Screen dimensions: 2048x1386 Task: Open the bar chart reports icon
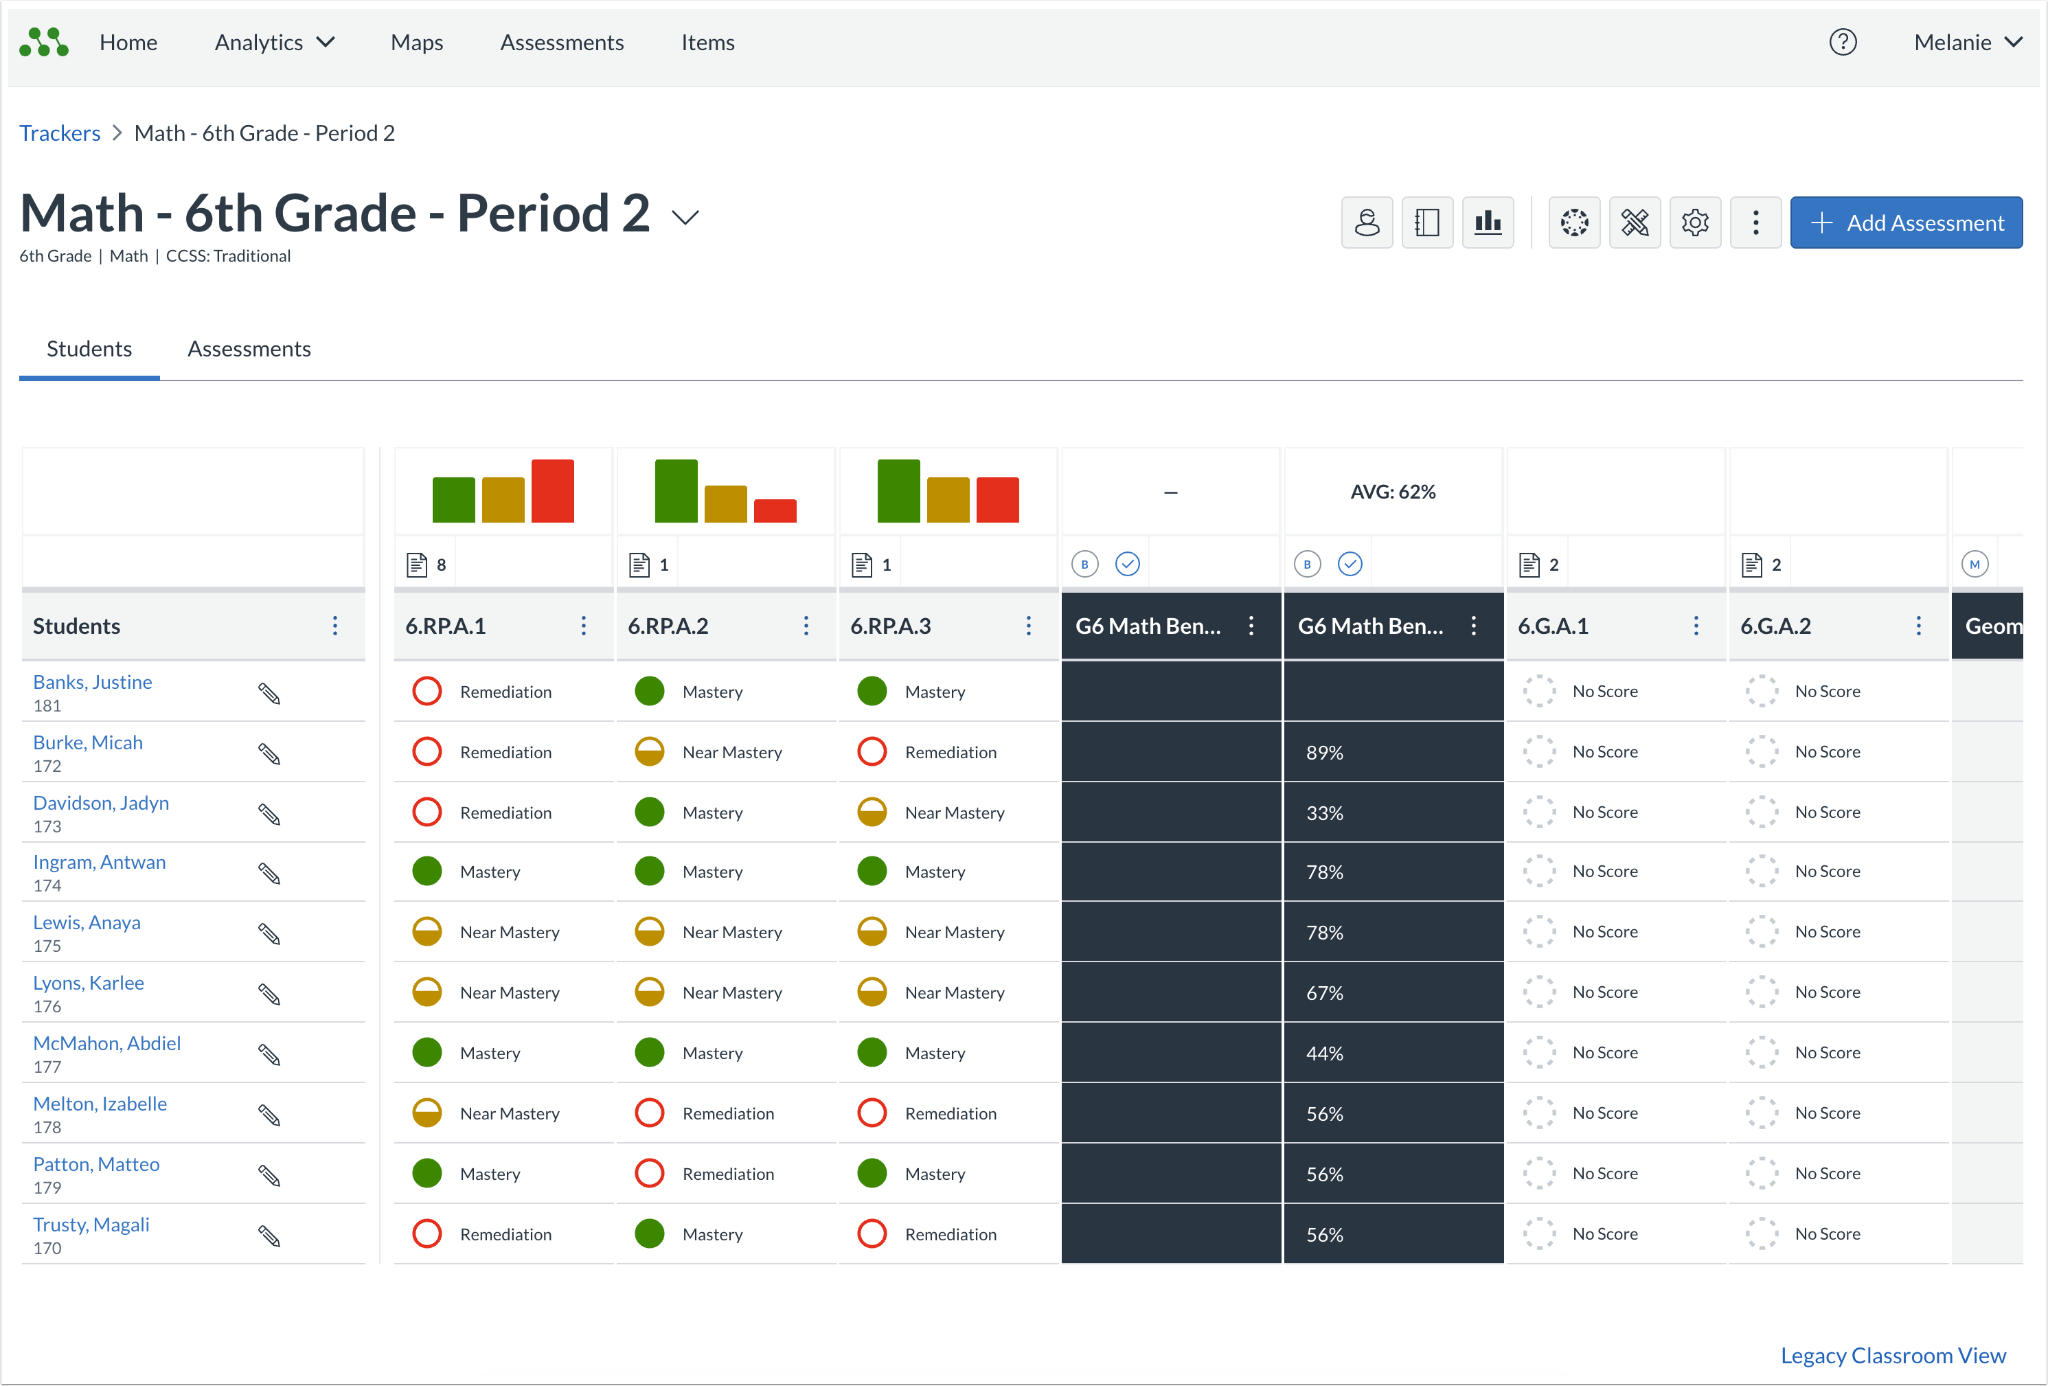pyautogui.click(x=1488, y=222)
